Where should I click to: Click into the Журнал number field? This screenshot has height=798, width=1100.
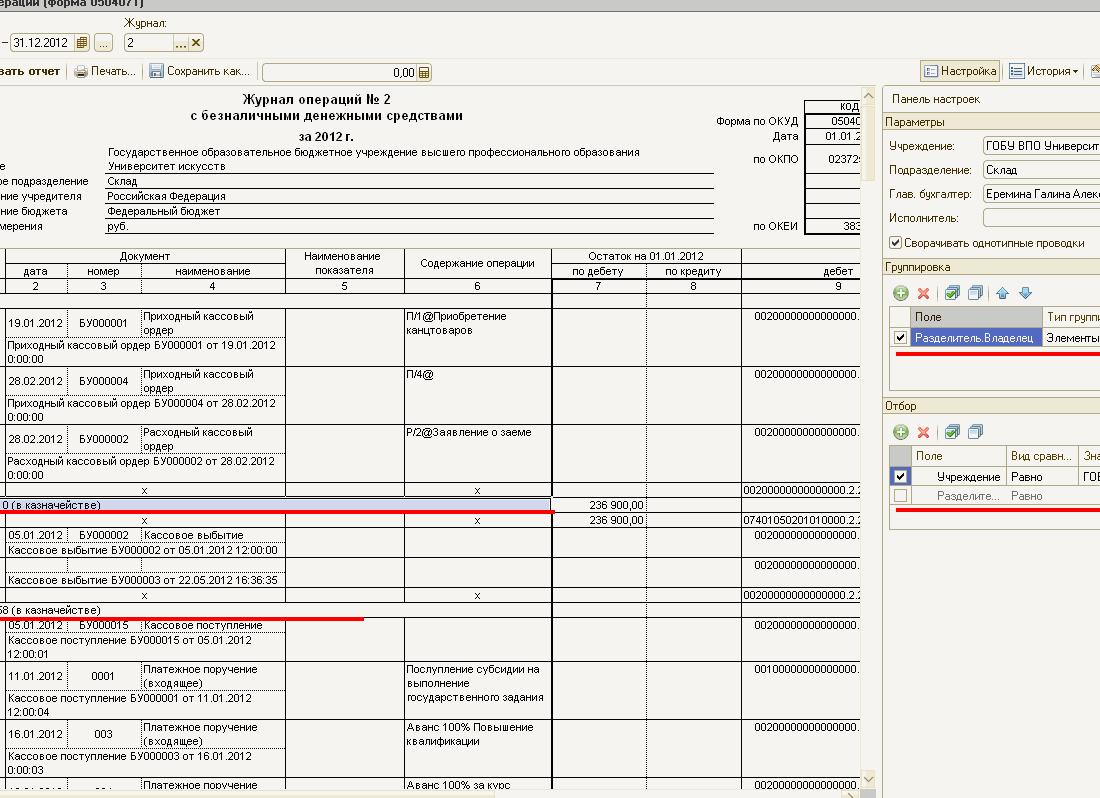[149, 43]
